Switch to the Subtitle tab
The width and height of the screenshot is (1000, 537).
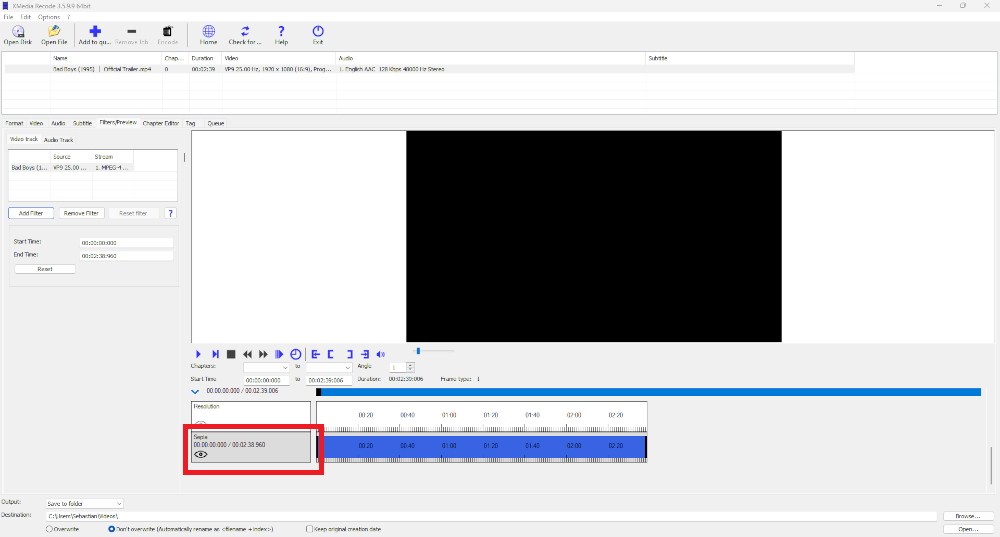[x=82, y=123]
